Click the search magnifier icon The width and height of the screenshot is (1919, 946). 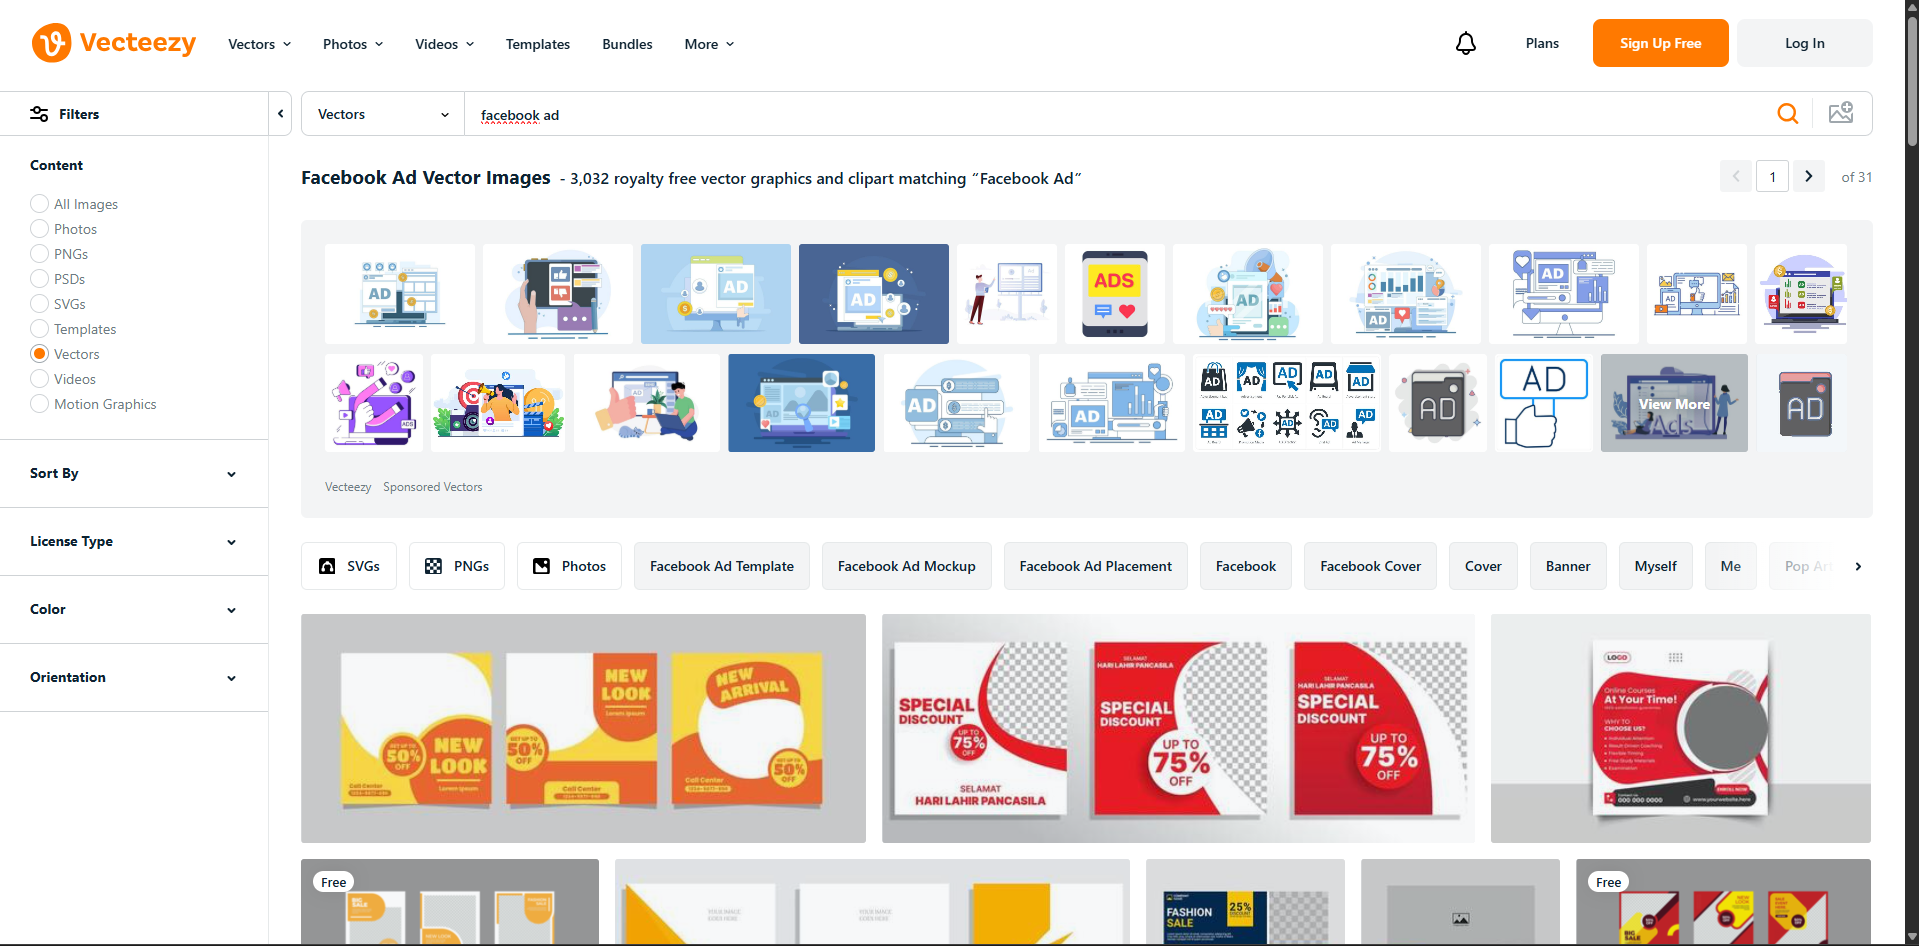(x=1788, y=113)
